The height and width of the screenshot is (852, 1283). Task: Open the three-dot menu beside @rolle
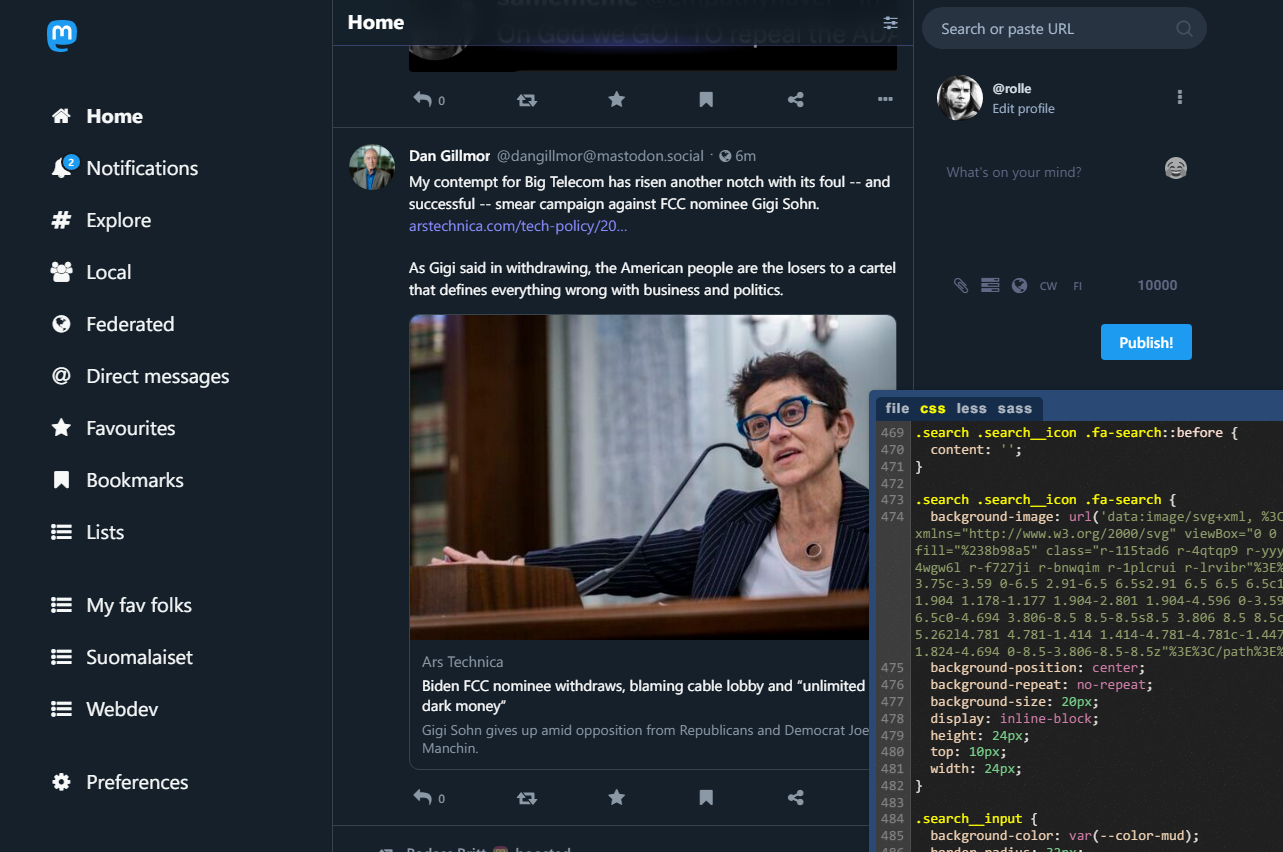coord(1180,98)
